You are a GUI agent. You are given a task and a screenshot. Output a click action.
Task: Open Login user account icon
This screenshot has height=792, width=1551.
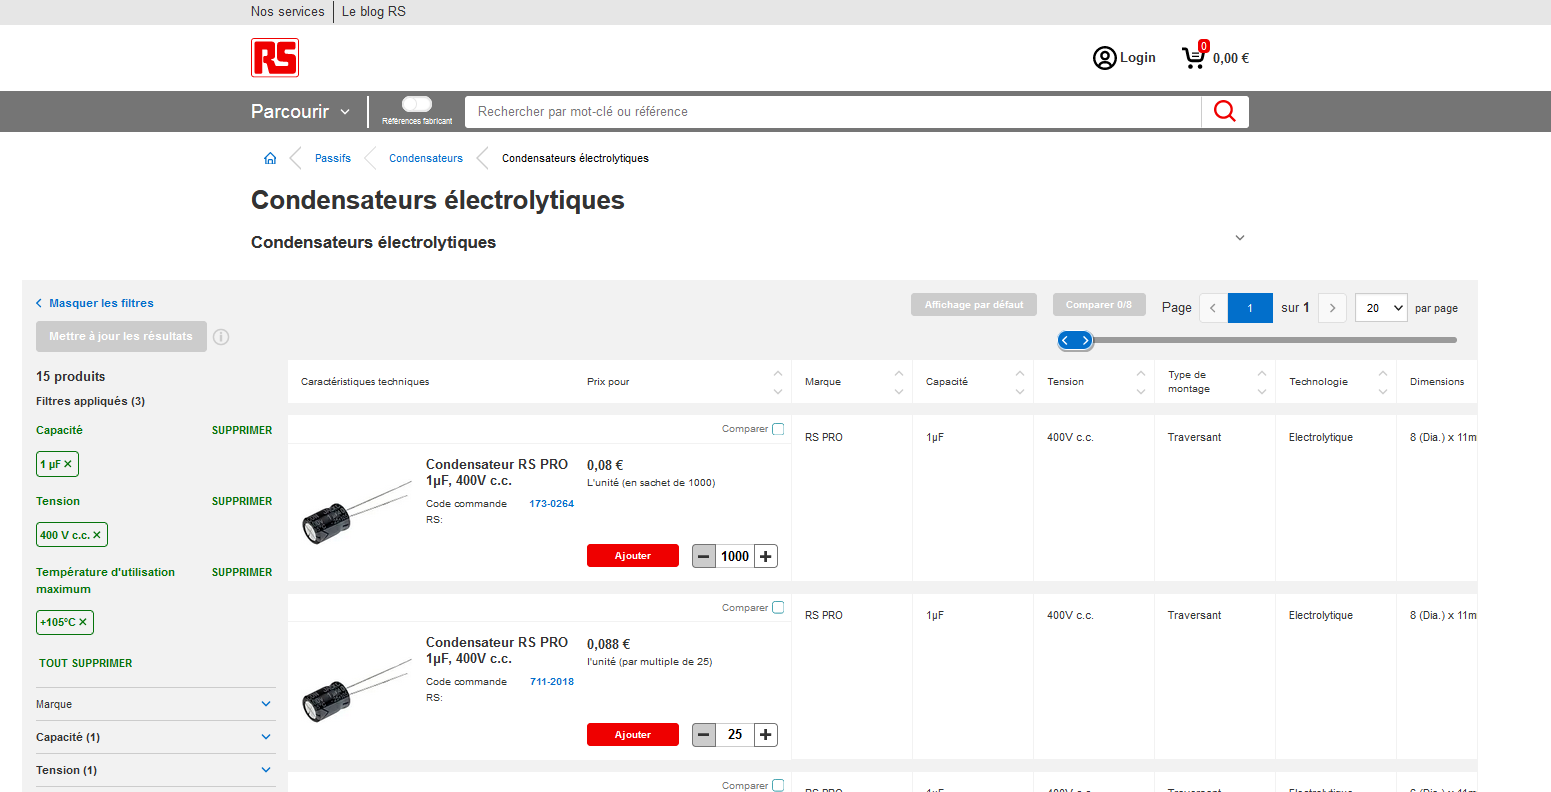(1104, 58)
